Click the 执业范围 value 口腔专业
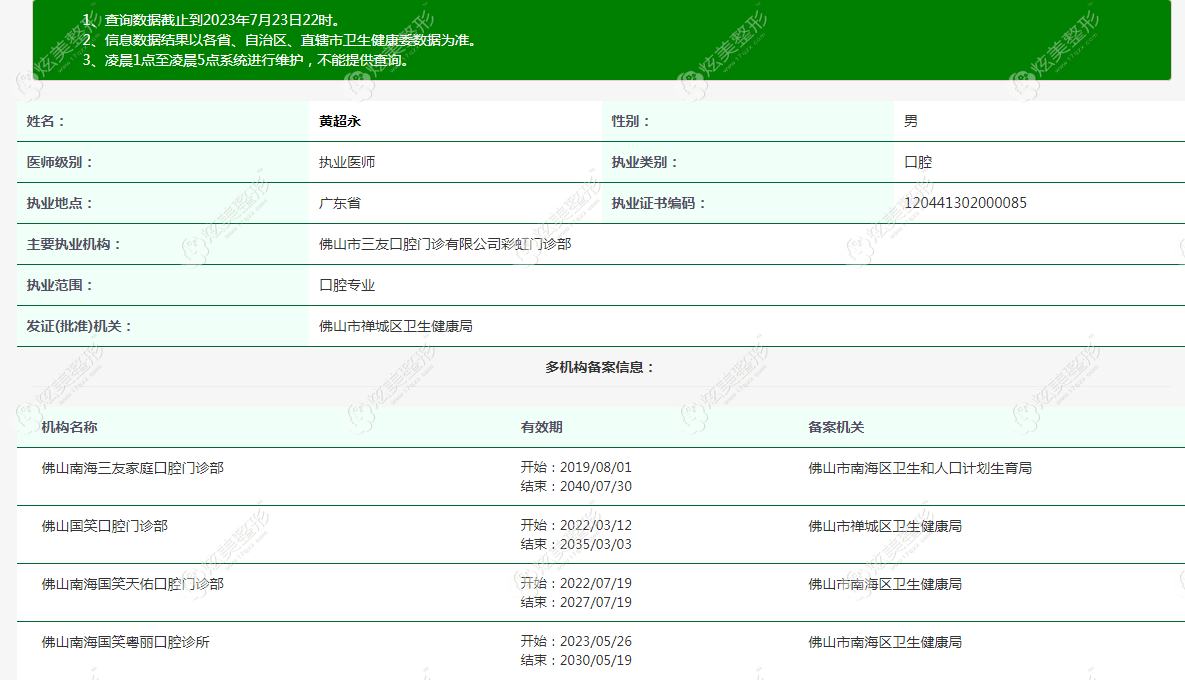The image size is (1185, 680). pyautogui.click(x=347, y=285)
